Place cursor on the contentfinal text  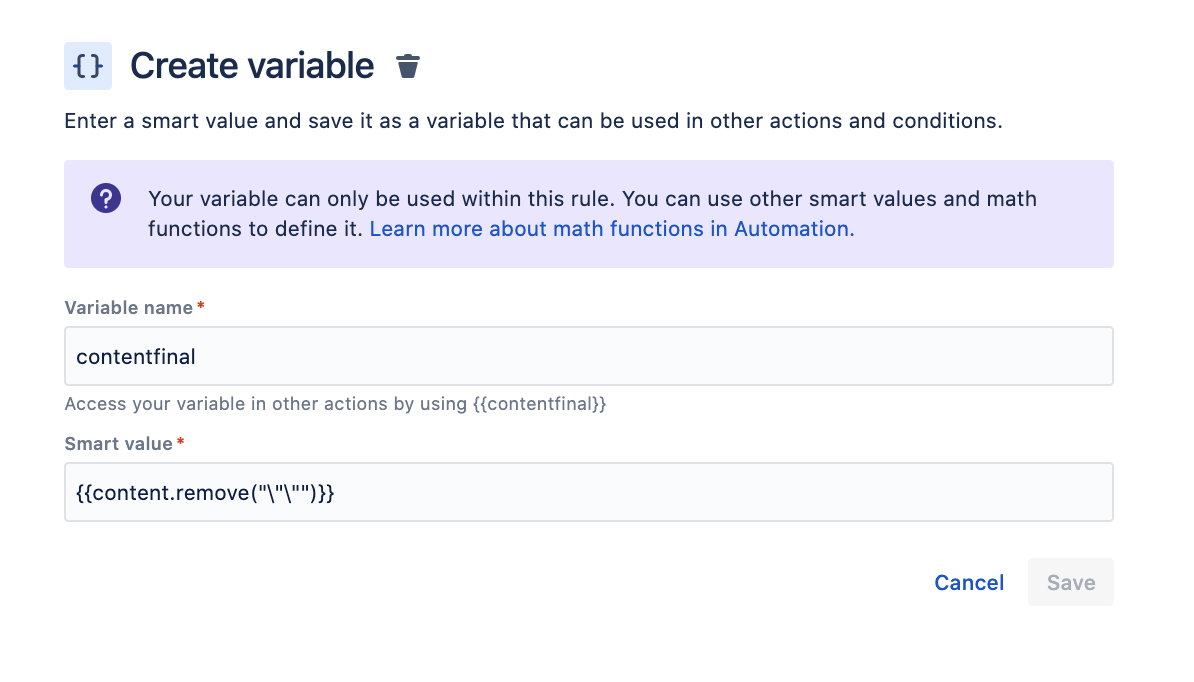click(136, 356)
